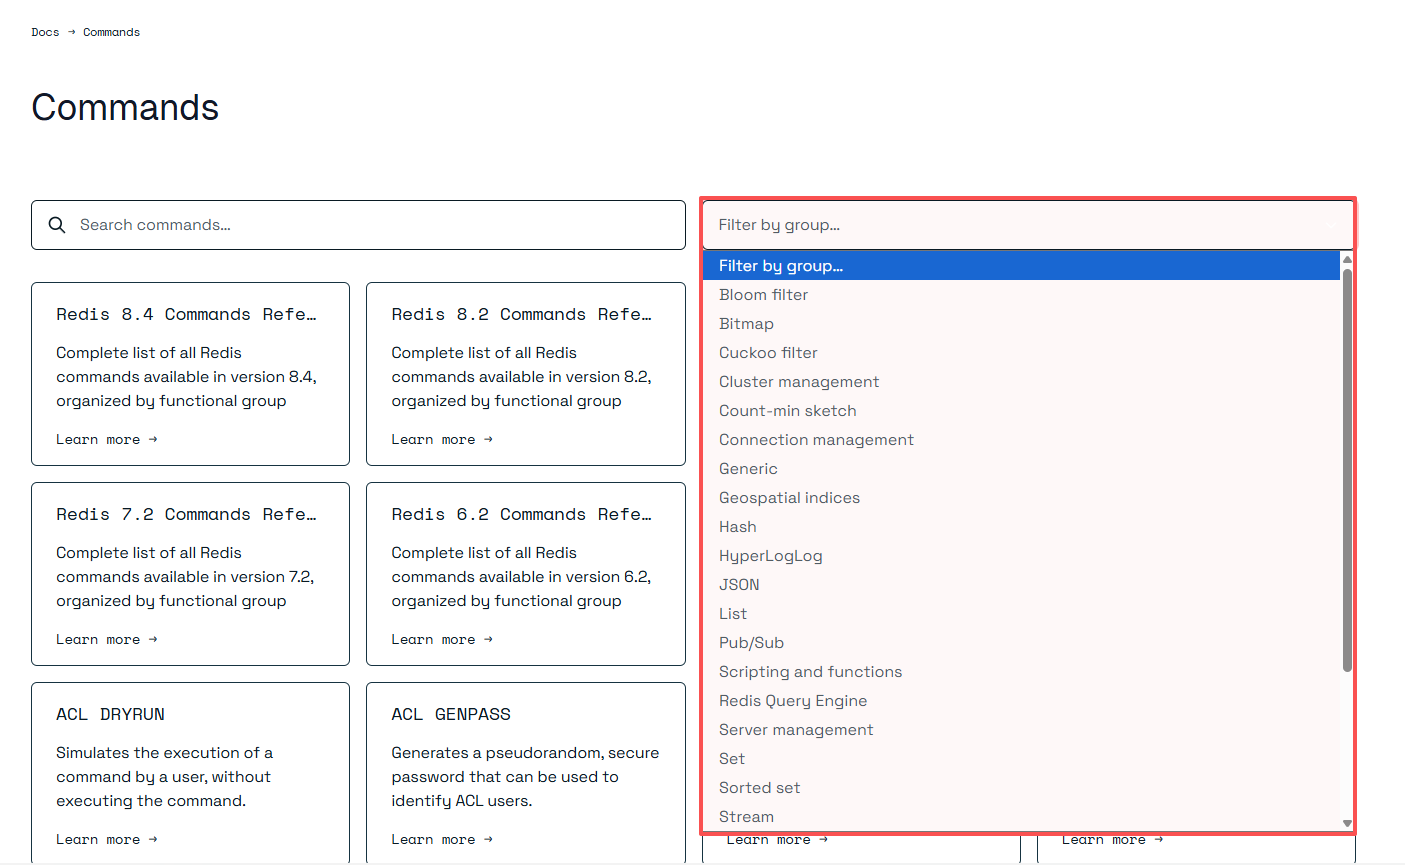This screenshot has height=865, width=1405.
Task: Choose Geospatial indices from the list
Action: [1021, 498]
